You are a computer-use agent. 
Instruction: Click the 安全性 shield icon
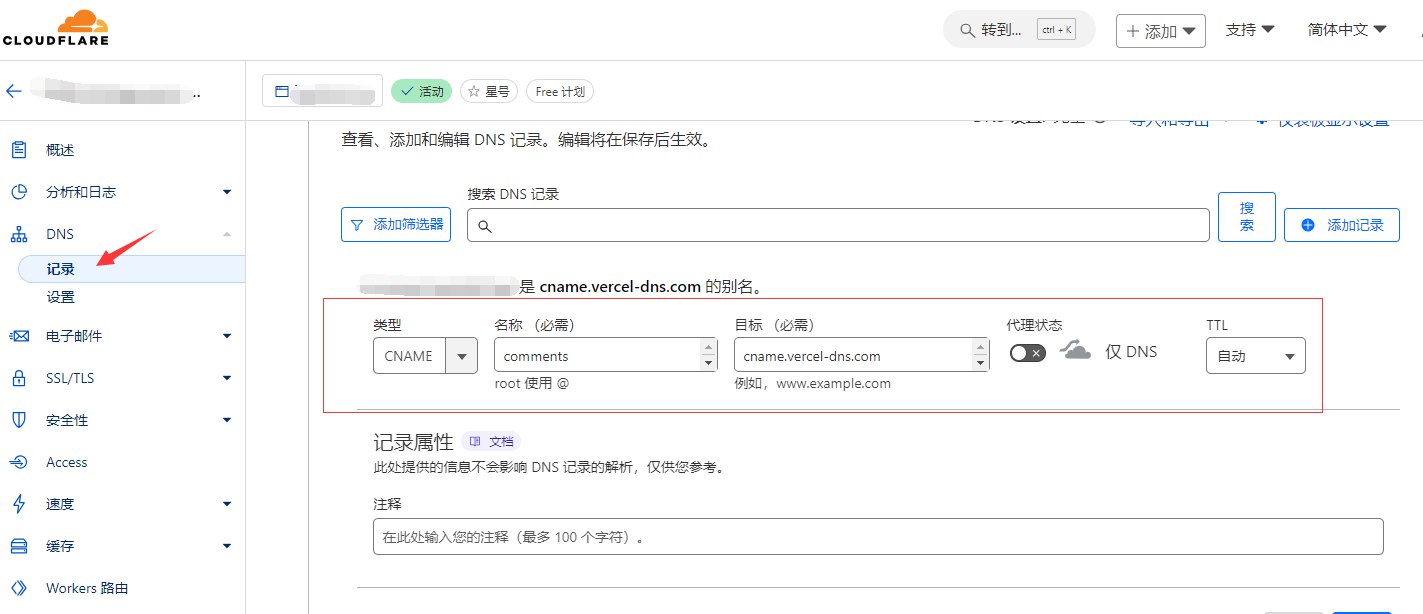click(18, 420)
